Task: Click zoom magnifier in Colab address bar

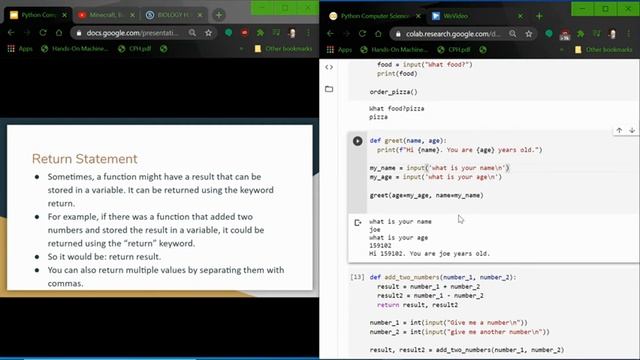Action: tap(513, 34)
